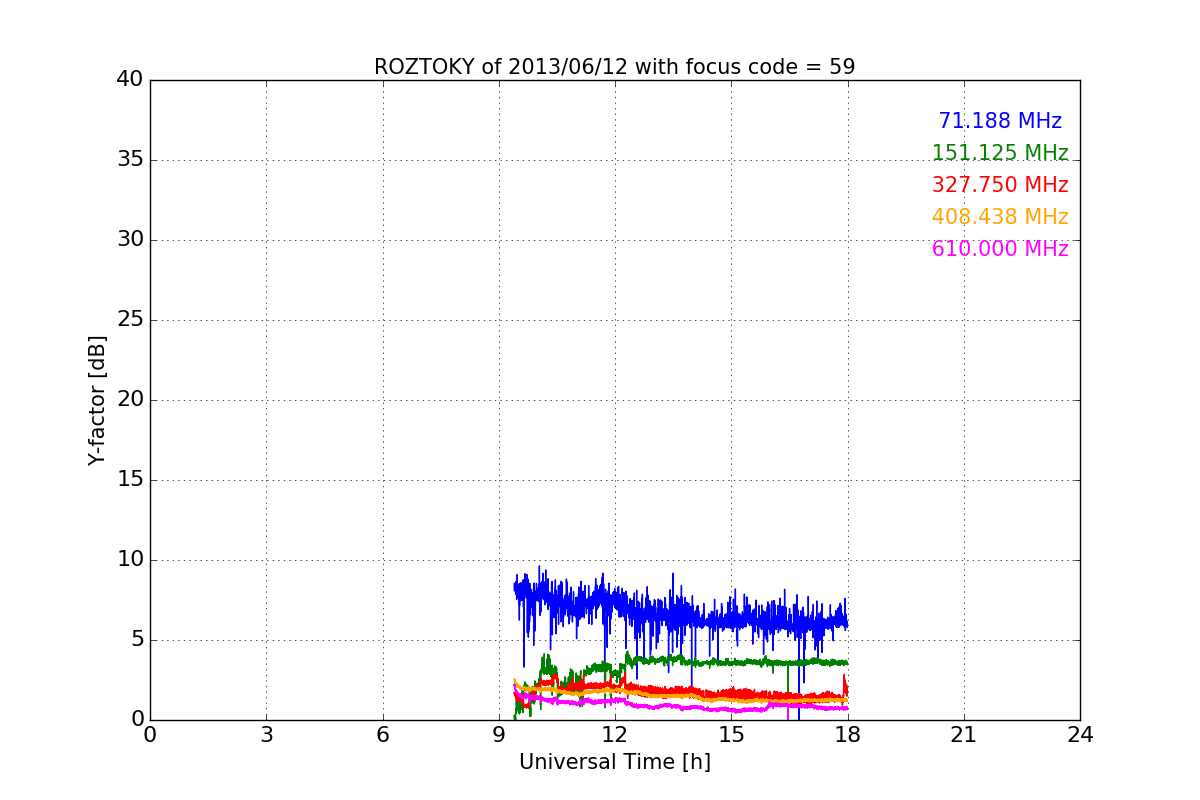The image size is (1200, 800).
Task: Click the x-axis tick label 24
Action: click(1080, 735)
